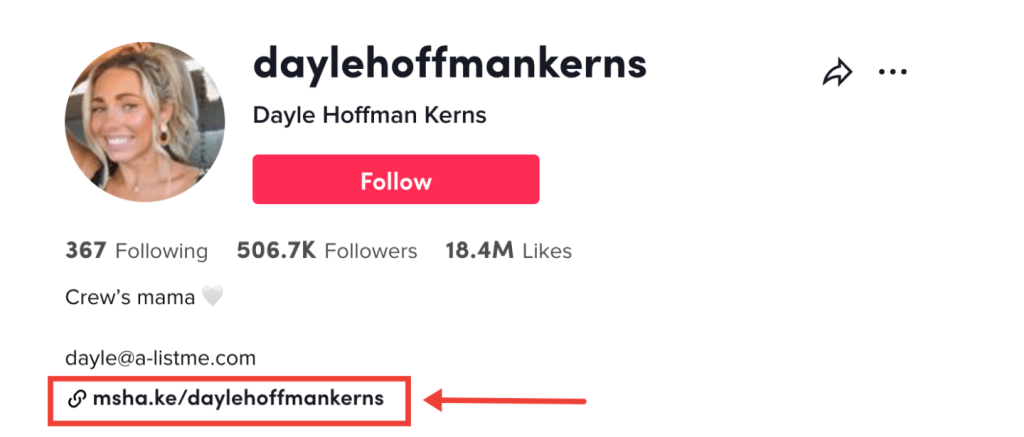Image resolution: width=1024 pixels, height=437 pixels.
Task: Click the share arrow icon
Action: [x=837, y=72]
